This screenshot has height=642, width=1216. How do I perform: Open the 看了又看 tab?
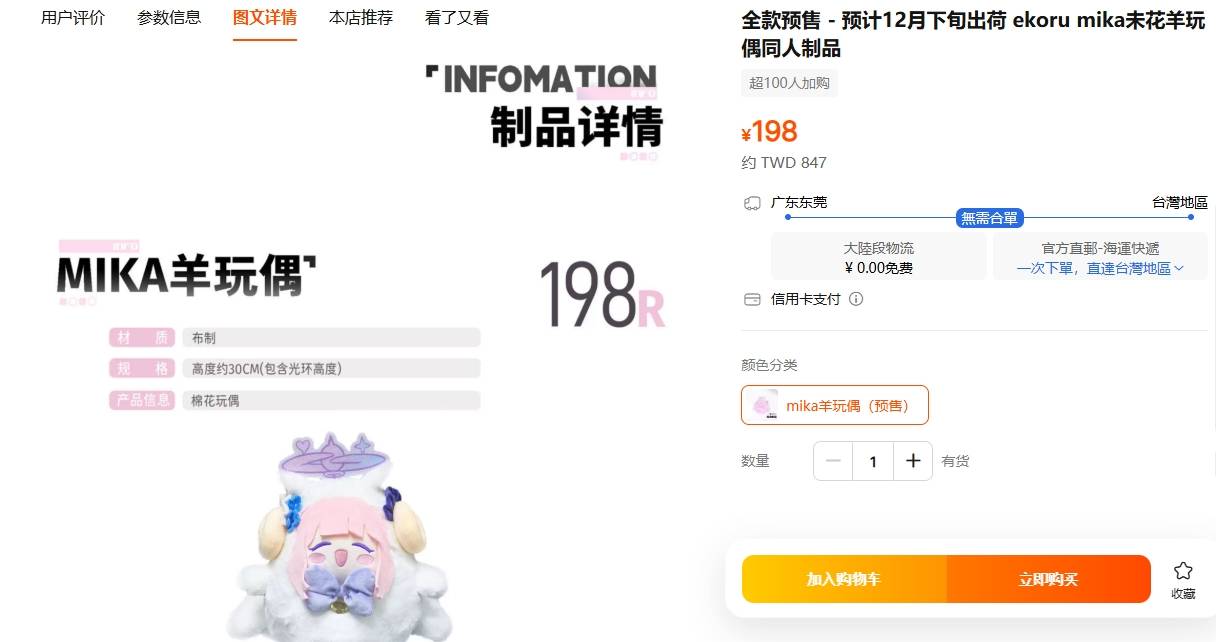click(457, 17)
